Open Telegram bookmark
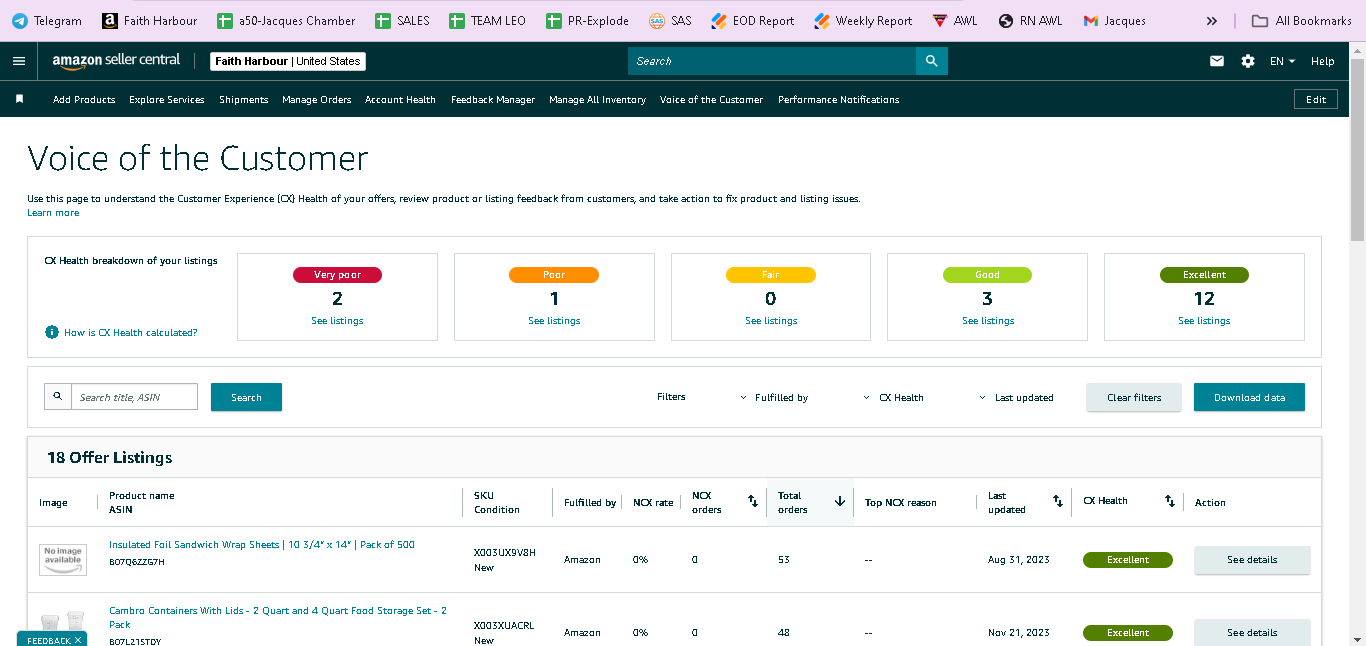 (47, 20)
